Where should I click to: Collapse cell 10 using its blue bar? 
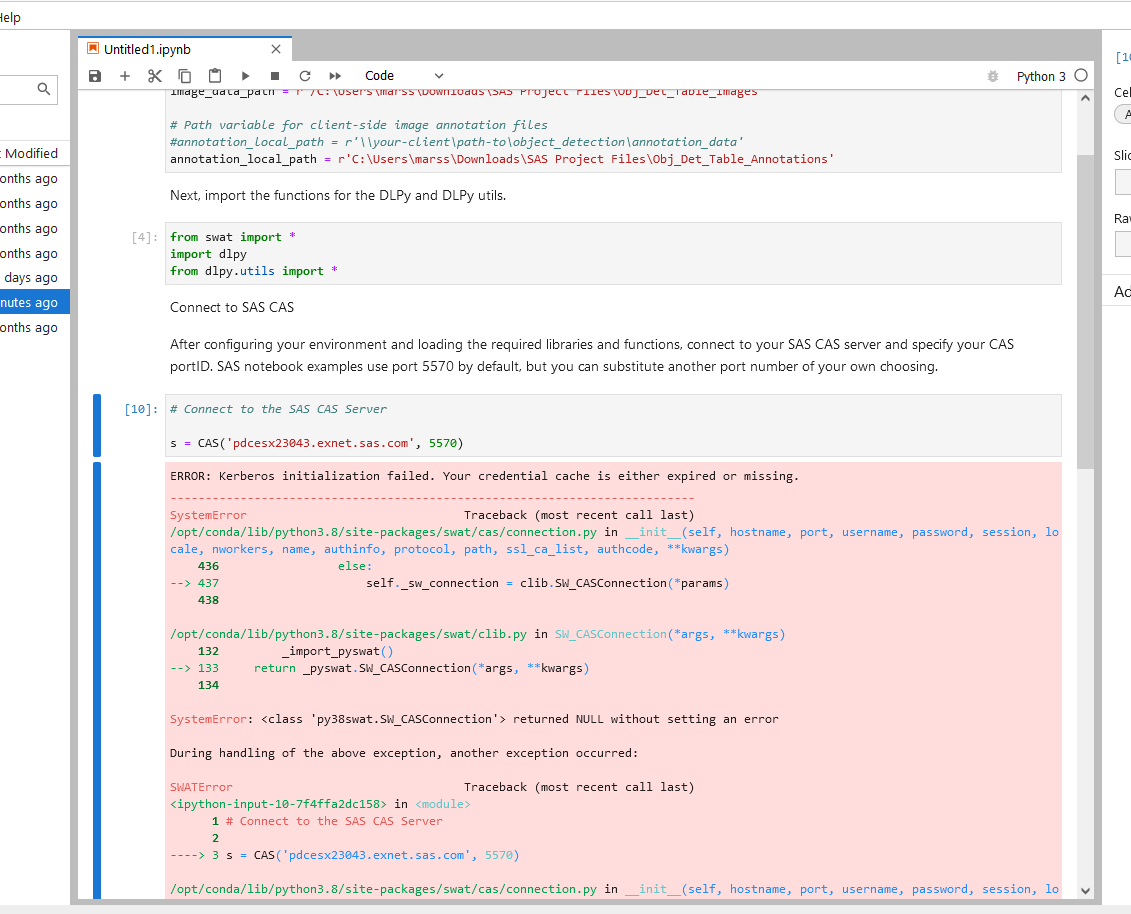coord(97,426)
